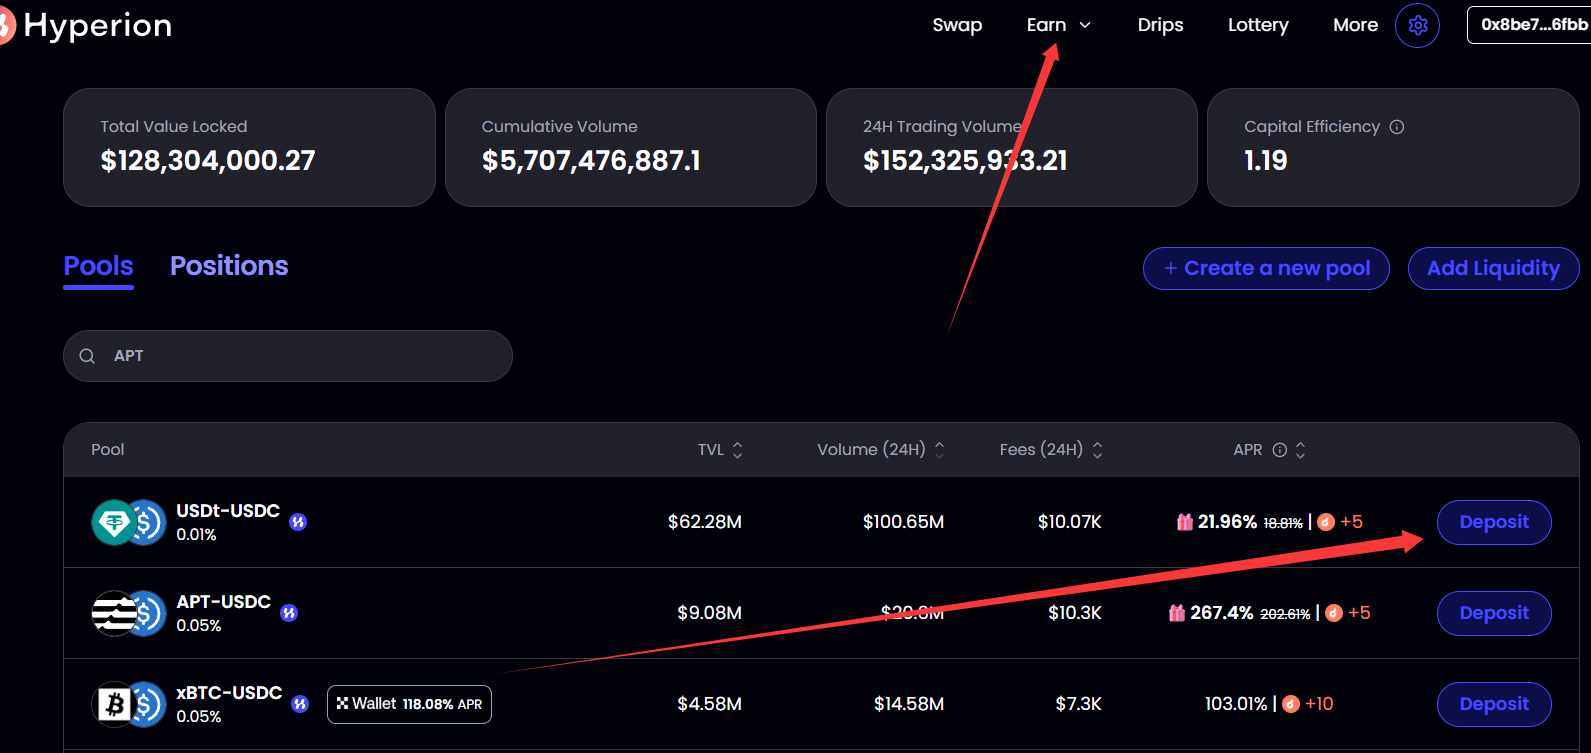Open the Swap page

coord(957,25)
